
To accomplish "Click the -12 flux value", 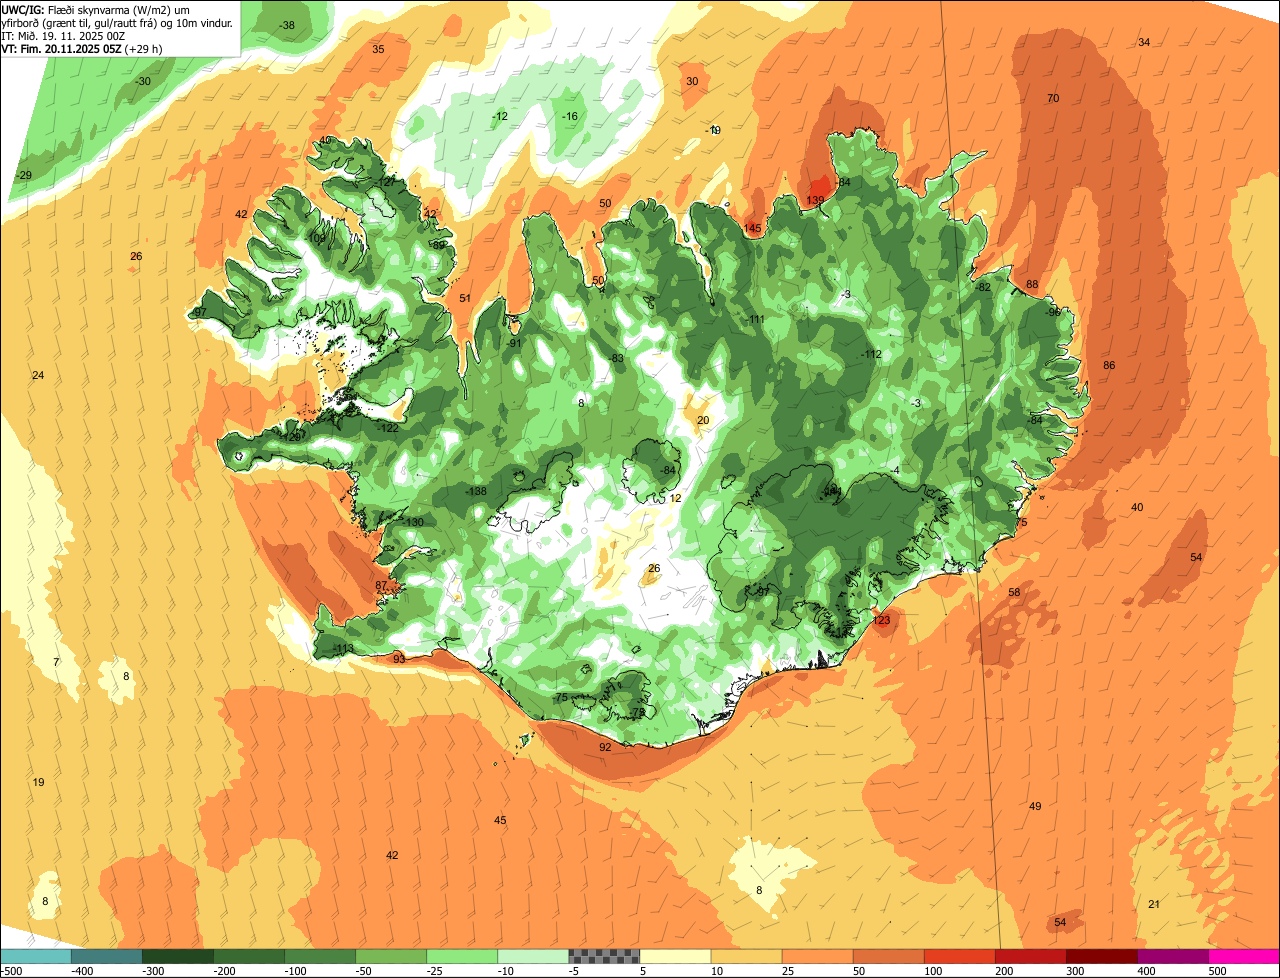I will [500, 116].
